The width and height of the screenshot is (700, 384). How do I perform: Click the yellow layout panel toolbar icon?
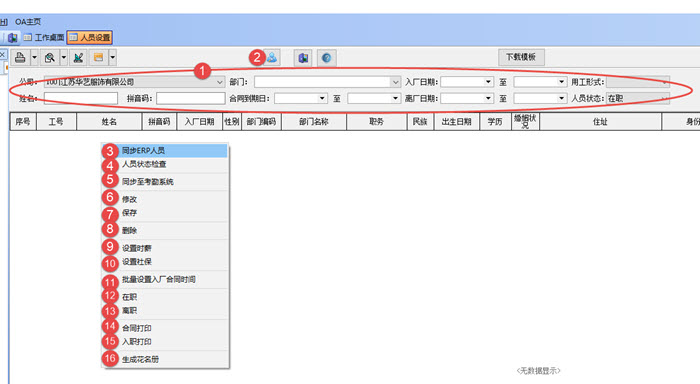pos(99,58)
